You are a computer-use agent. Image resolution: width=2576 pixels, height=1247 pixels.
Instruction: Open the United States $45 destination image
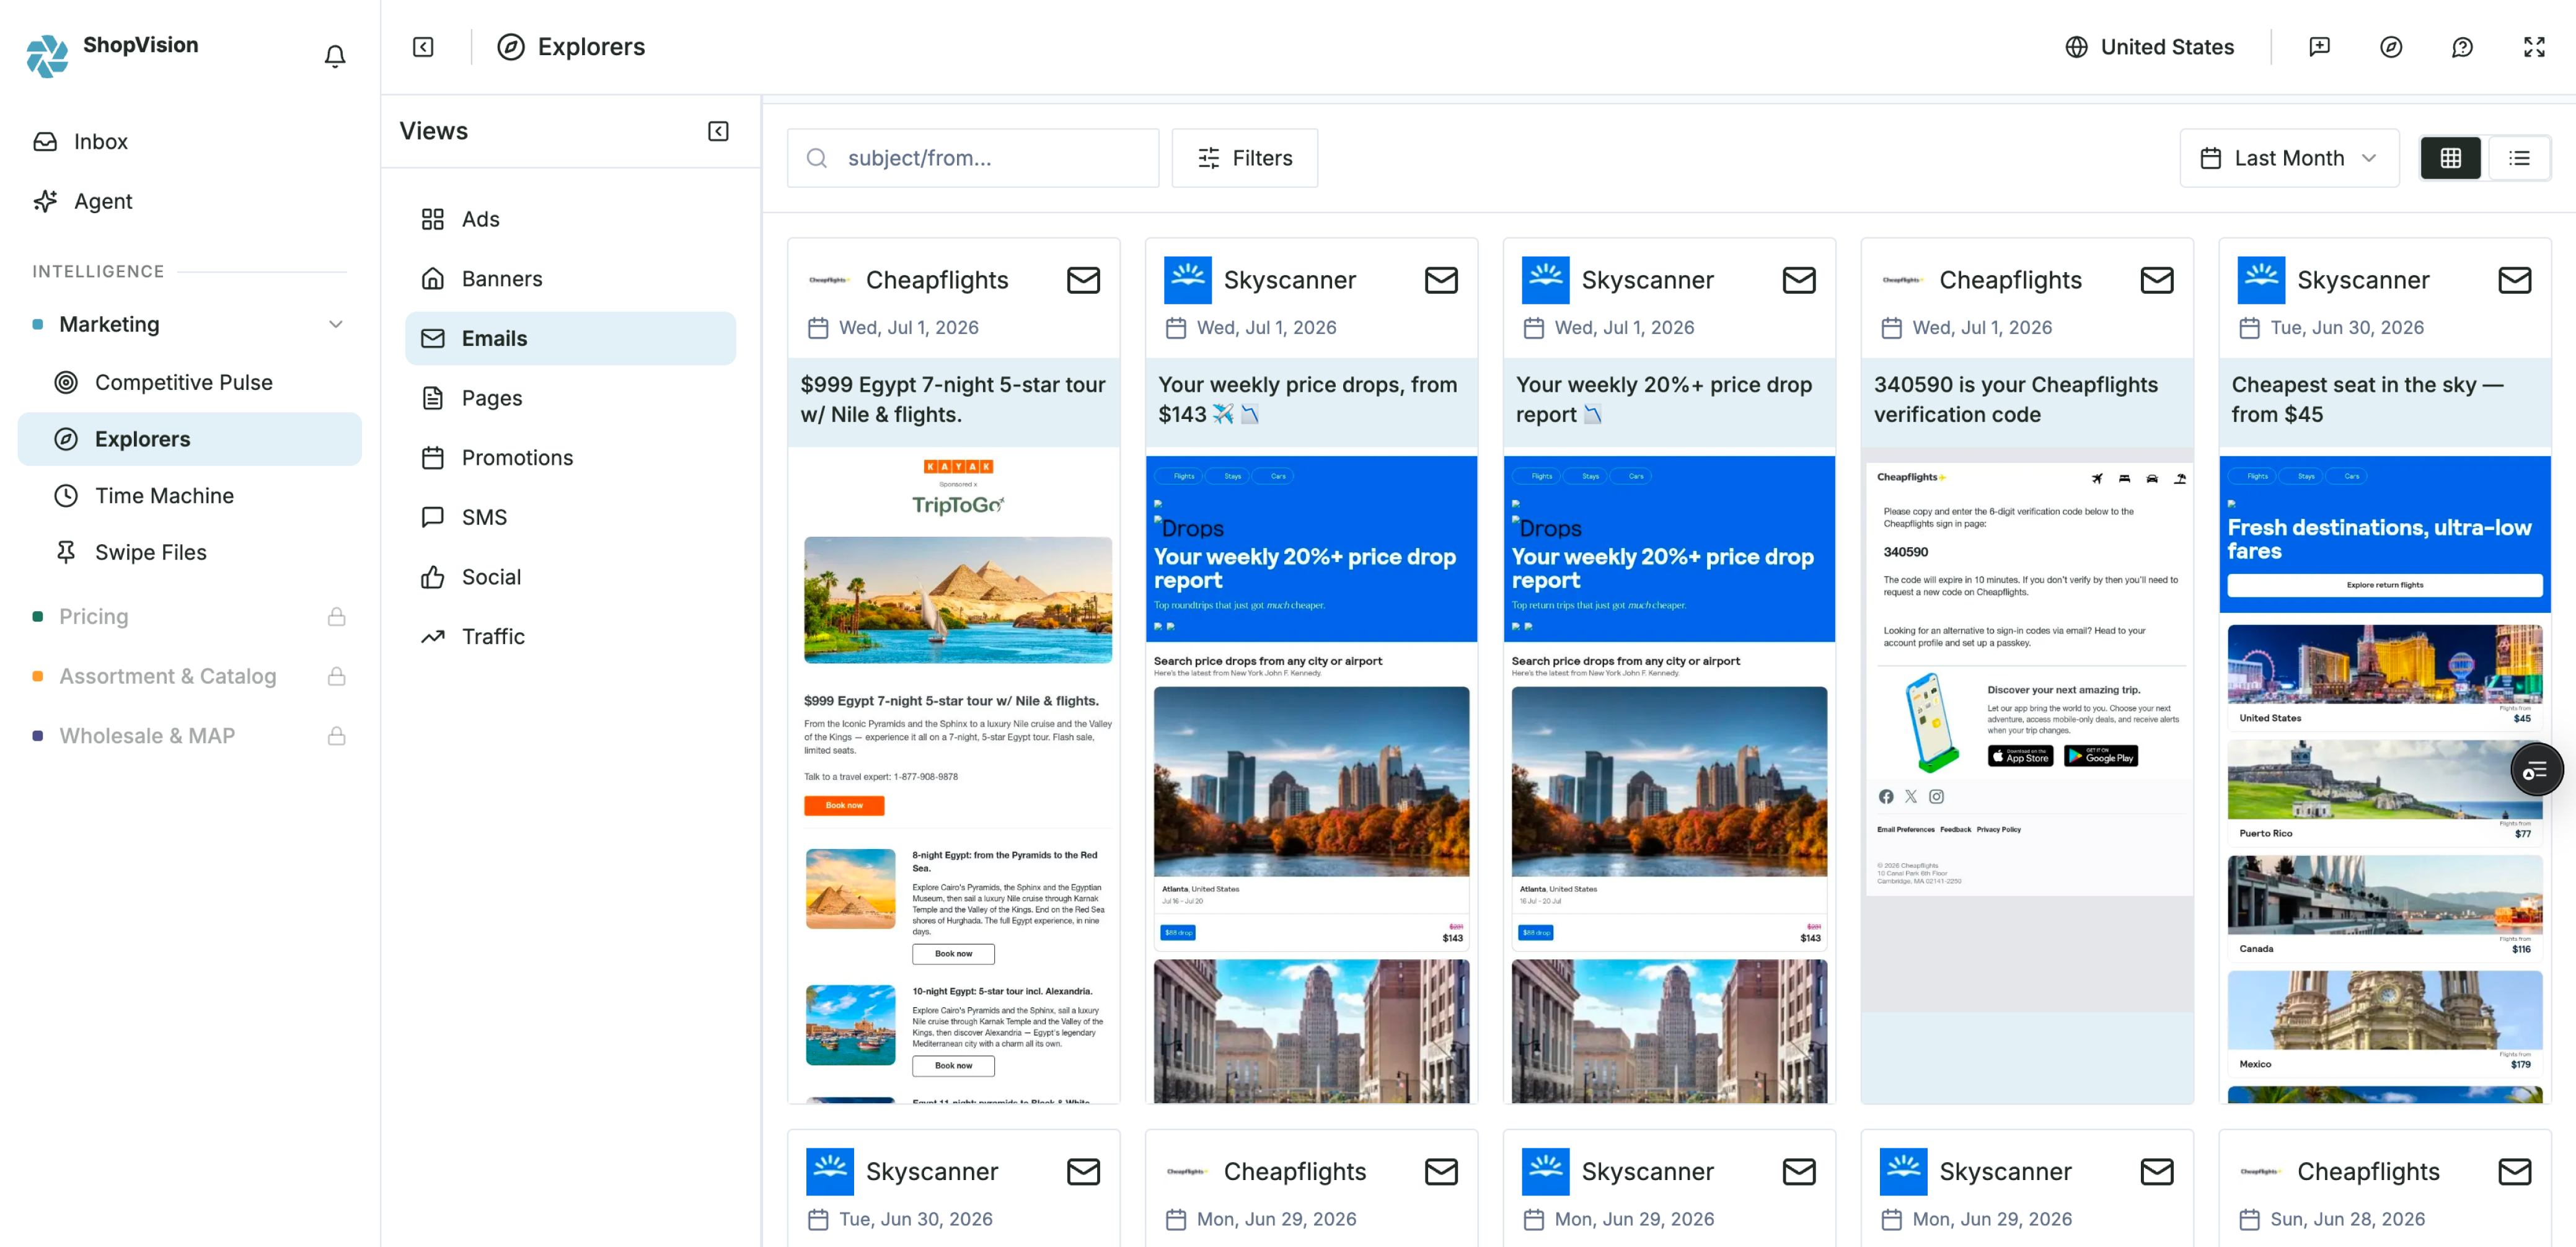point(2384,664)
